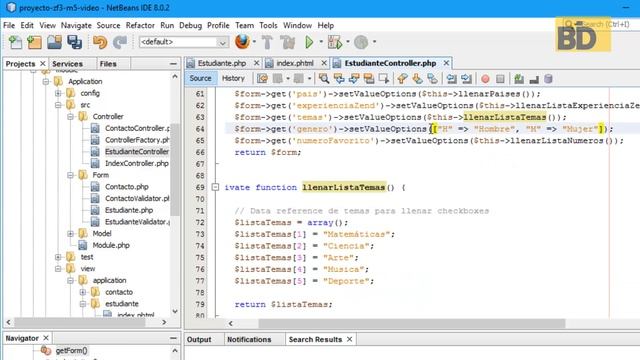
Task: Click the Shift Line Left icon
Action: coord(451,78)
